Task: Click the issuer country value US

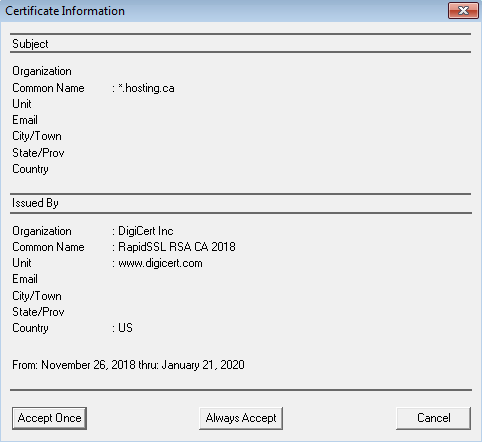Action: click(125, 328)
